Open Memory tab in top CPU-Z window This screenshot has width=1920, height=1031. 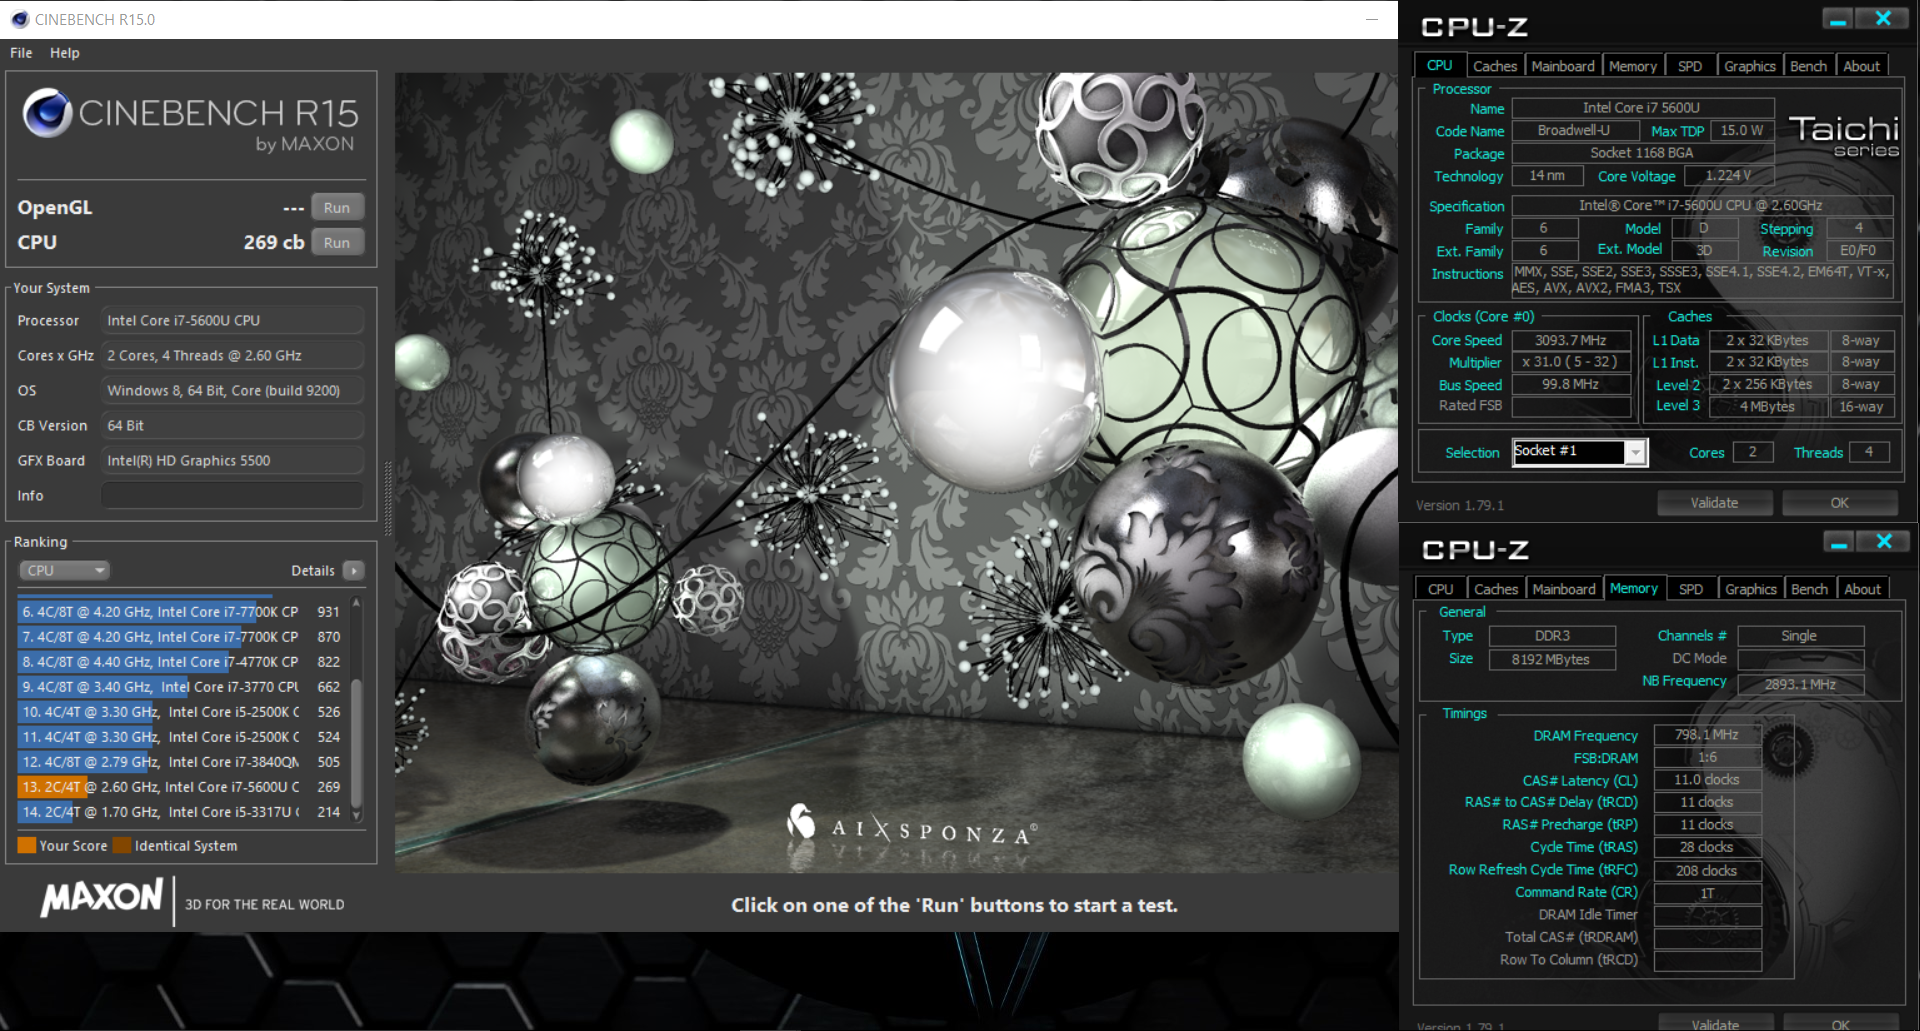coord(1633,66)
